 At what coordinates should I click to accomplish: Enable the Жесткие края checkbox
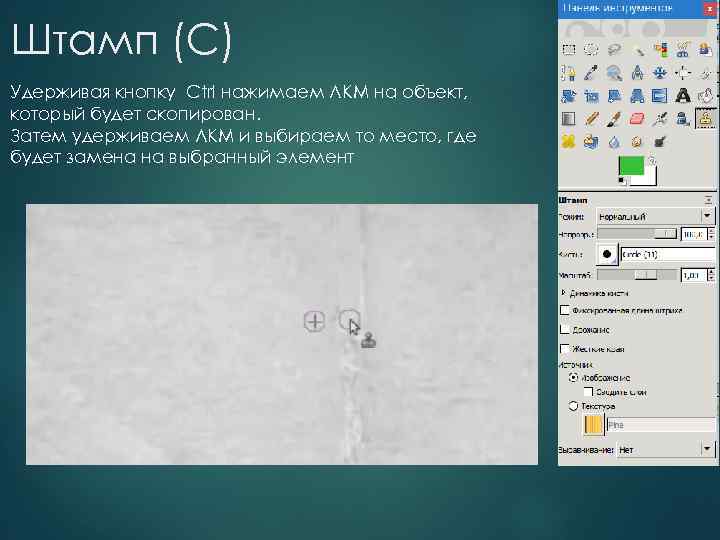pyautogui.click(x=565, y=349)
